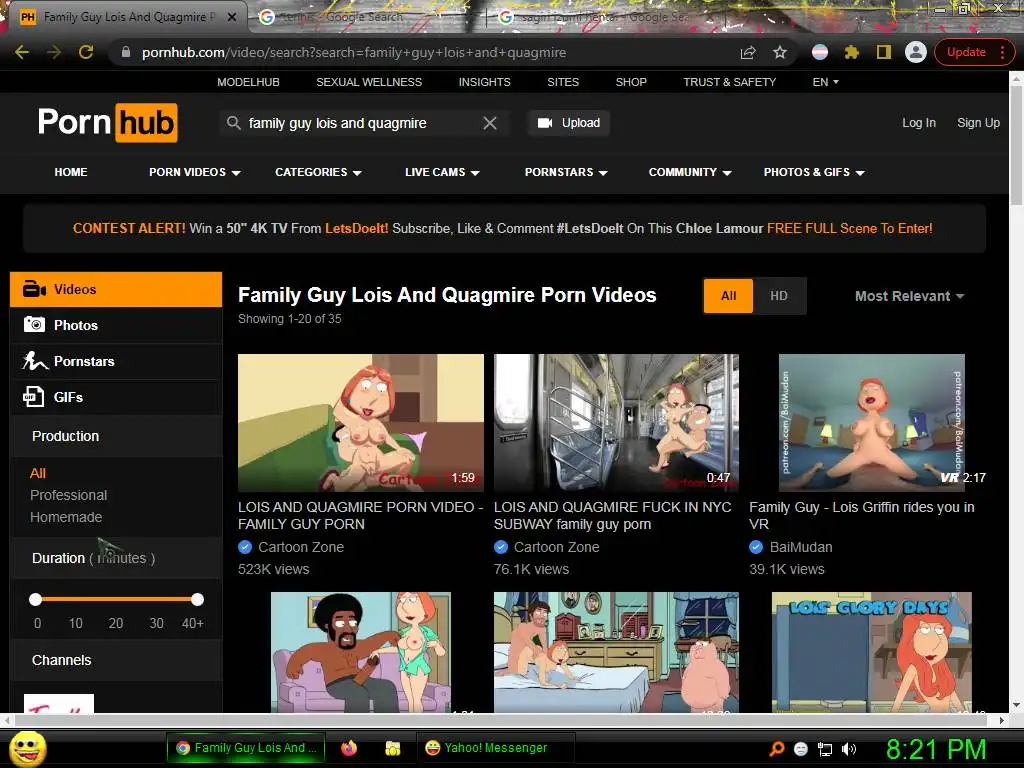The height and width of the screenshot is (768, 1024).
Task: Click the orange Duration slider track
Action: pyautogui.click(x=117, y=599)
